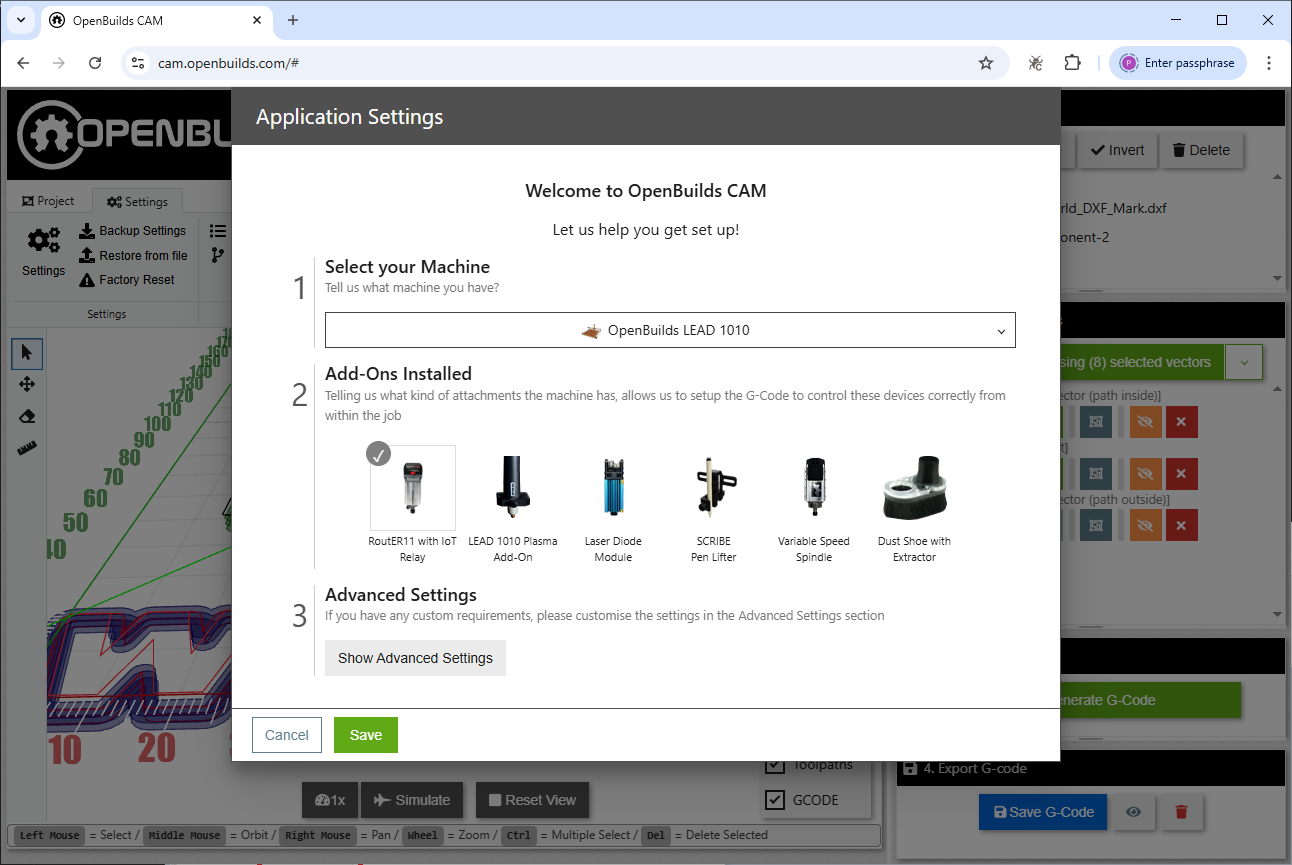Open the Settings ribbon tab
The height and width of the screenshot is (865, 1292).
coord(137,202)
